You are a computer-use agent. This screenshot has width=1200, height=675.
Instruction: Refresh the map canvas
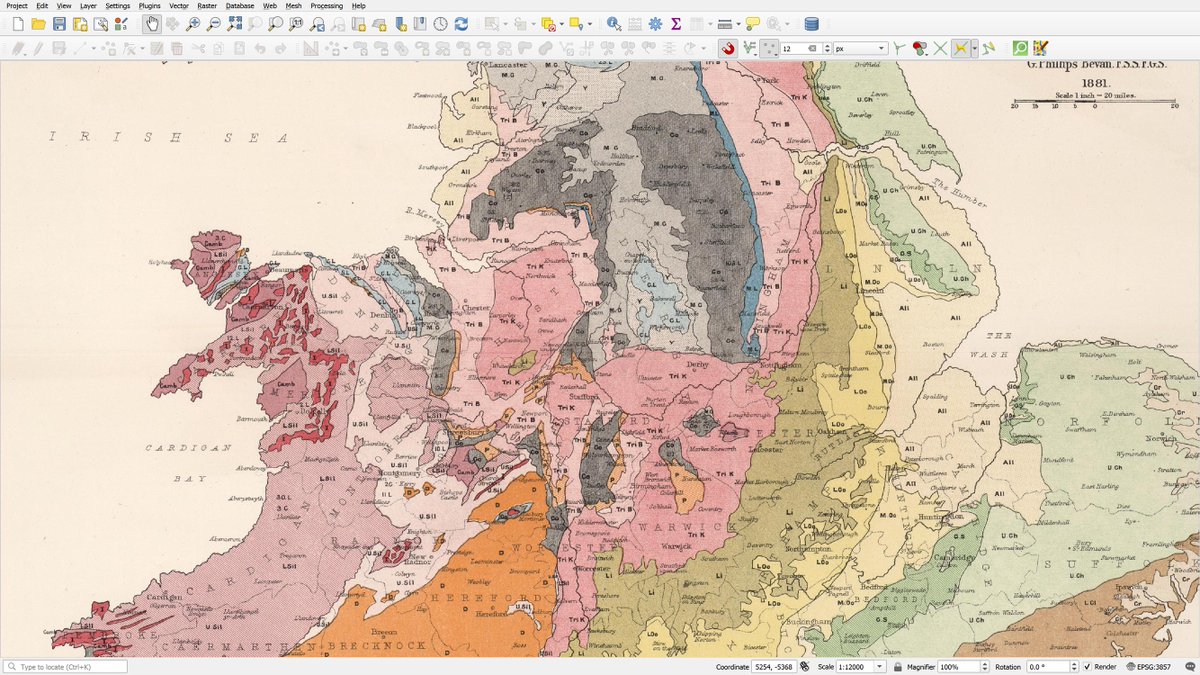461,25
